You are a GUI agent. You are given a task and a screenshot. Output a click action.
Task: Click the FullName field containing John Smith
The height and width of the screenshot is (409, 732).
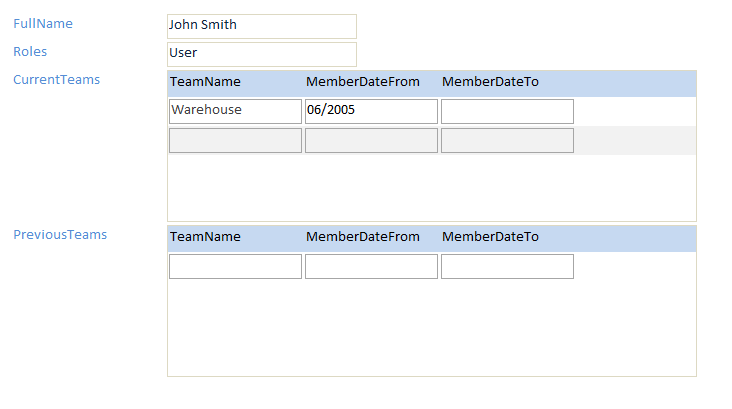coord(261,26)
